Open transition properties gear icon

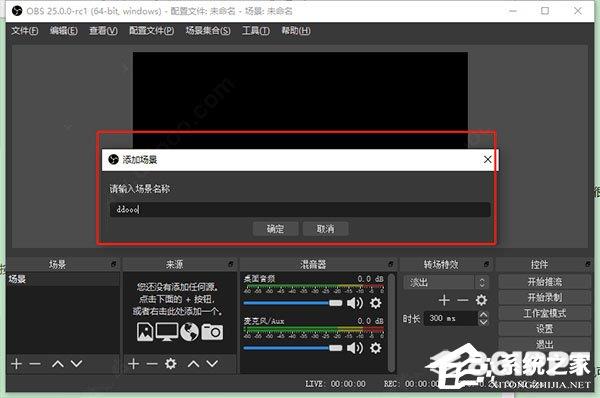click(481, 300)
